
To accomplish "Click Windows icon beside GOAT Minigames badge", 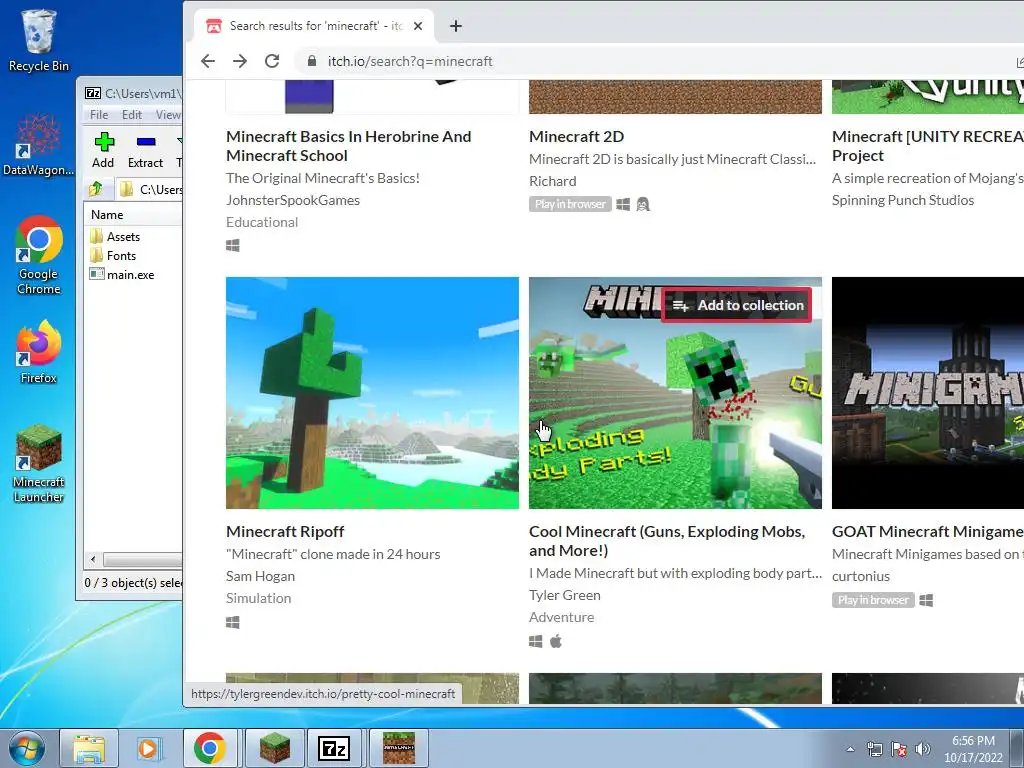I will pos(926,600).
